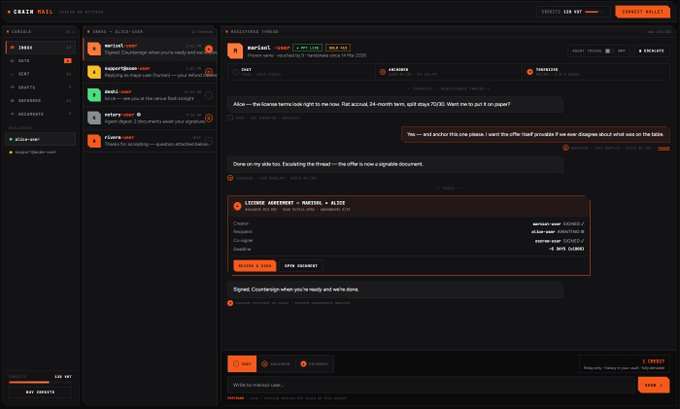Screen dimensions: 680x409
Task: Click chat status circle under Alice license message
Action: [230, 118]
